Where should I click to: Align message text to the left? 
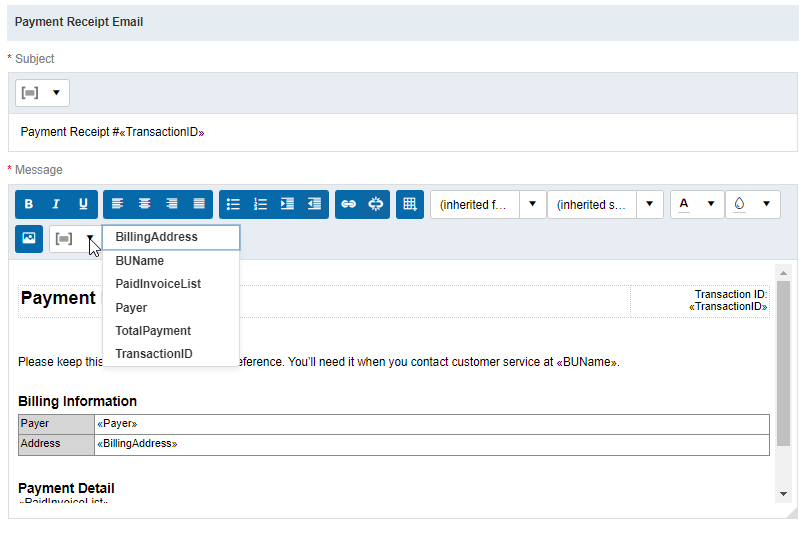117,204
